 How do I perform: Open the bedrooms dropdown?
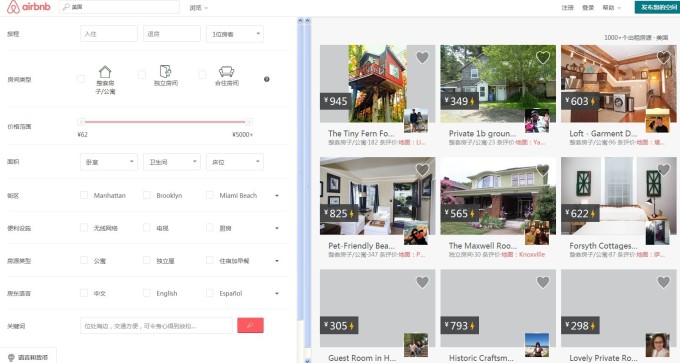point(109,162)
